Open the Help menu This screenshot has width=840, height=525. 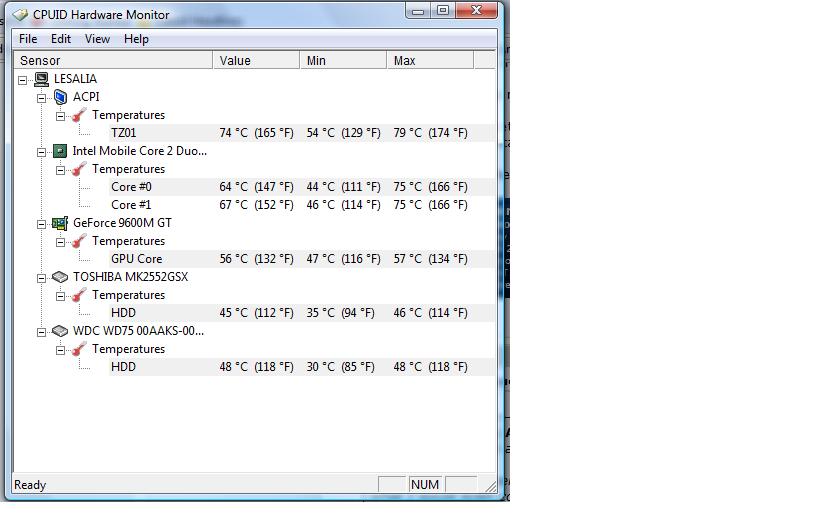pyautogui.click(x=136, y=39)
